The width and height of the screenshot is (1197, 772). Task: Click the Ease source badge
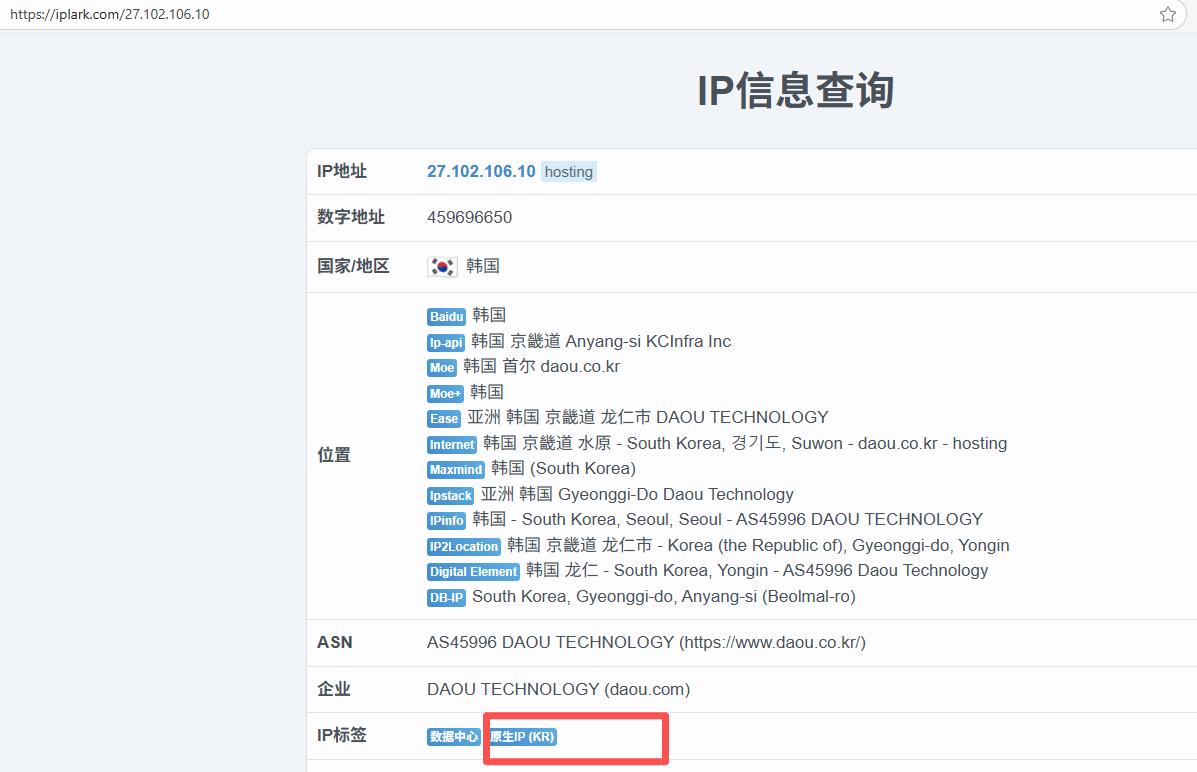tap(444, 418)
